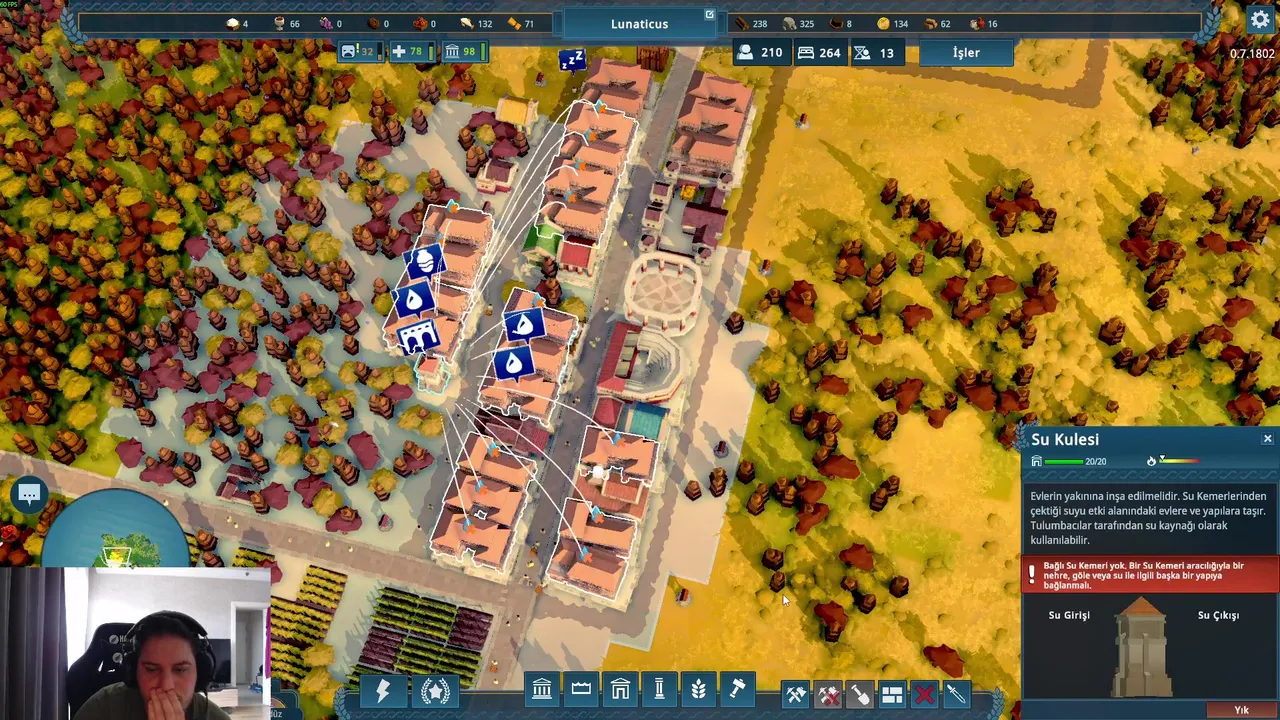
Task: Open the settings gear
Action: [1260, 19]
